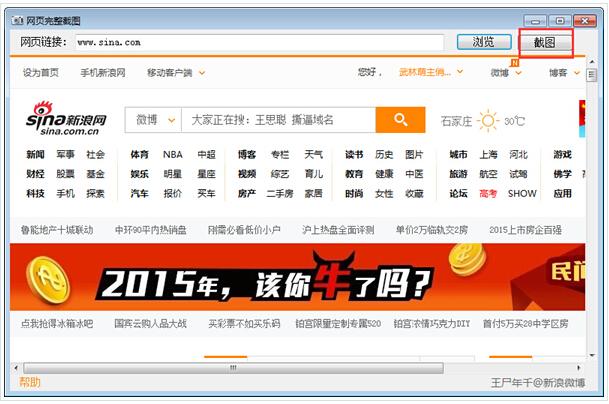Click the scrollbar right arrow
The height and width of the screenshot is (404, 609).
click(x=578, y=367)
